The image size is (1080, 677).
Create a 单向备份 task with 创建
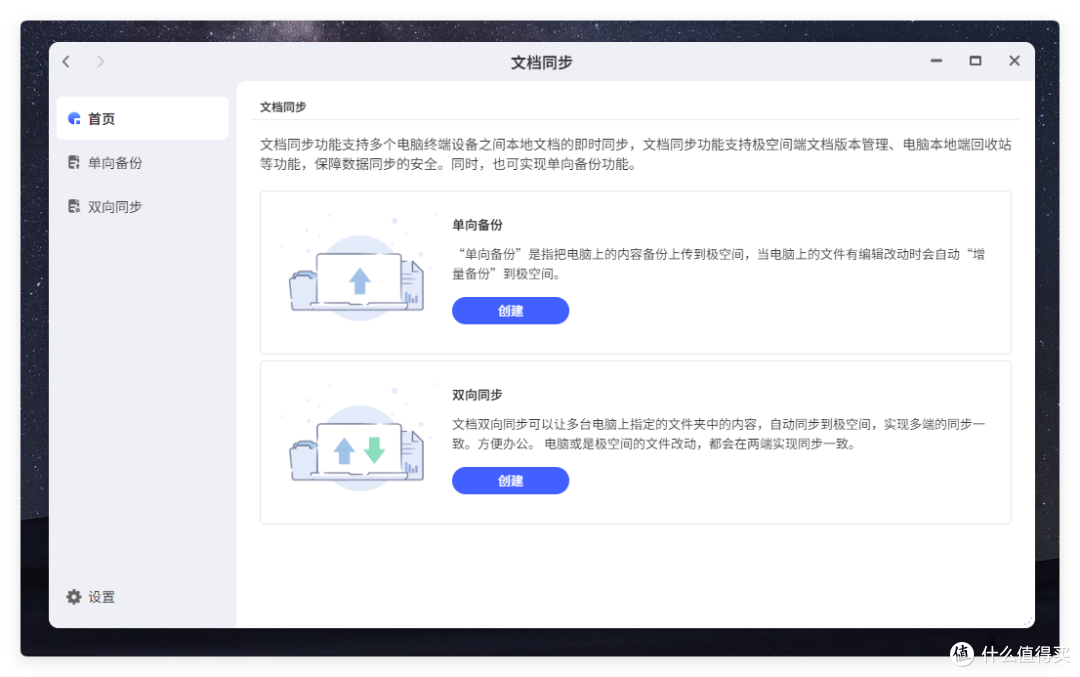[510, 311]
